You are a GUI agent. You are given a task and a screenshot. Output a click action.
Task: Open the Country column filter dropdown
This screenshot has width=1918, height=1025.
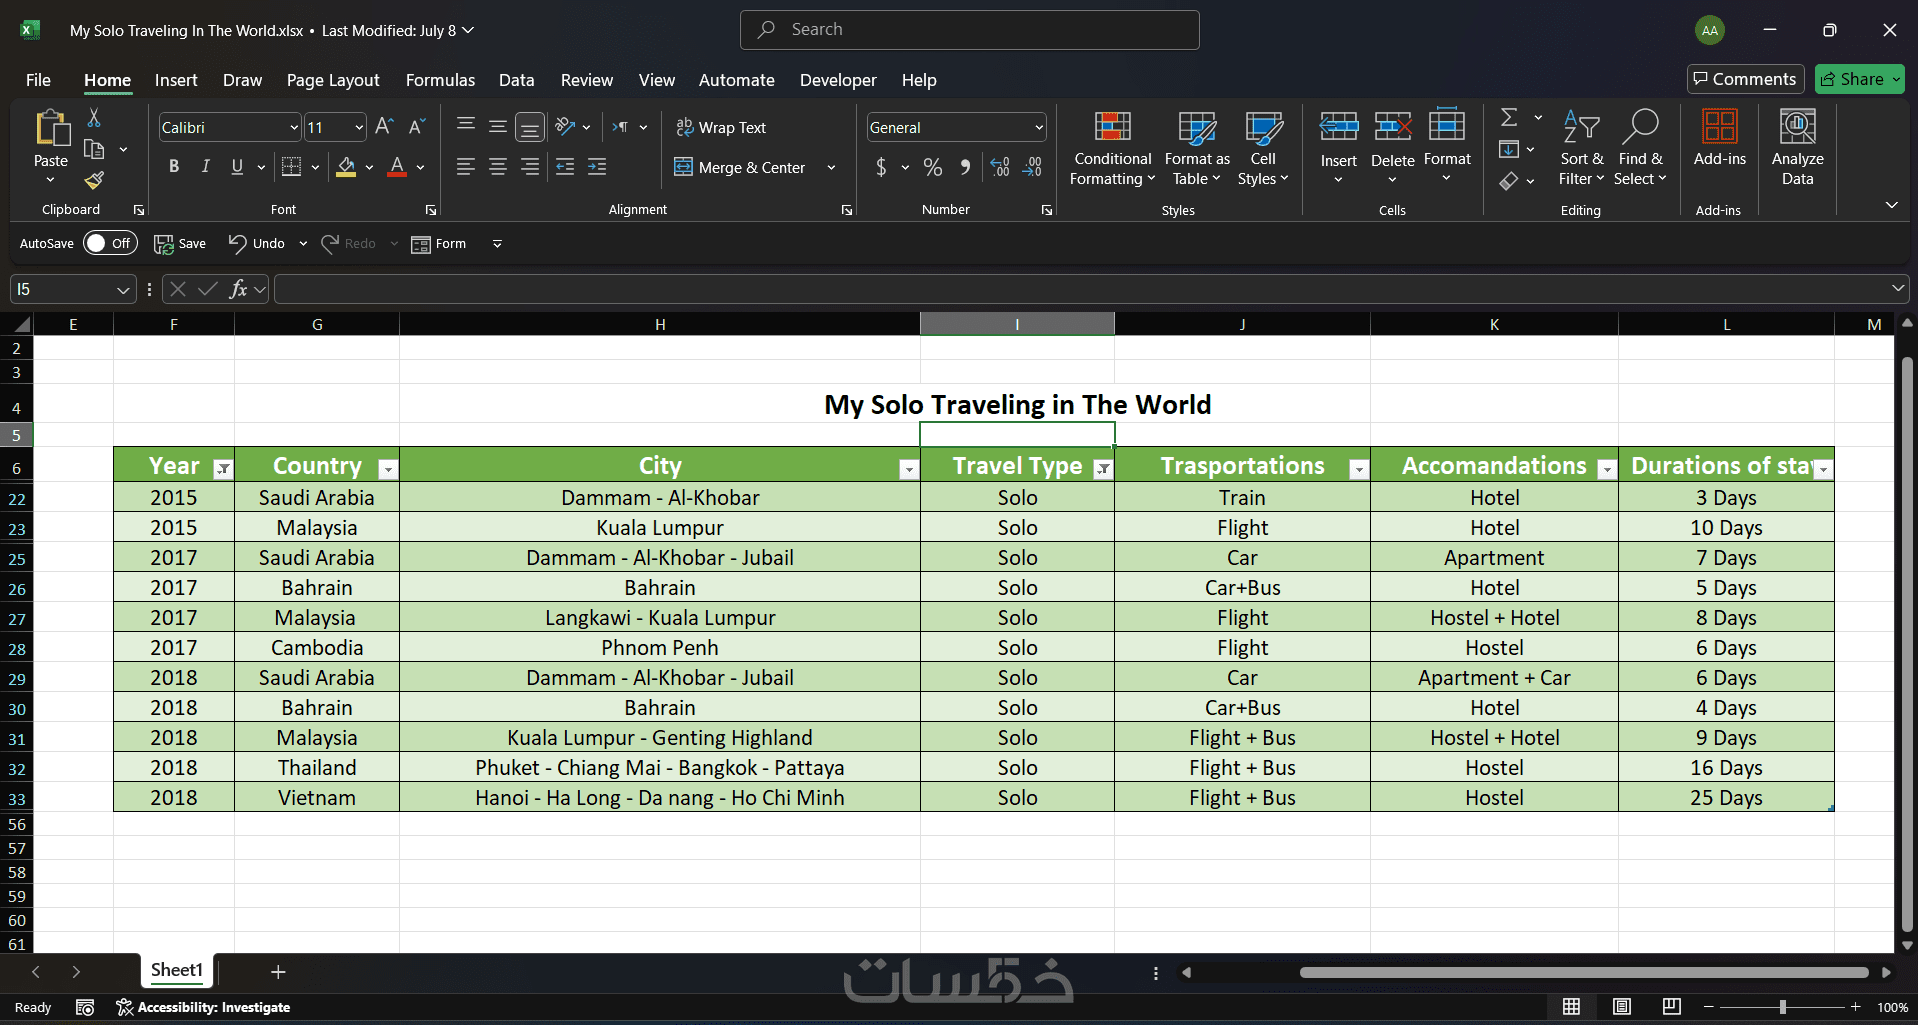388,469
